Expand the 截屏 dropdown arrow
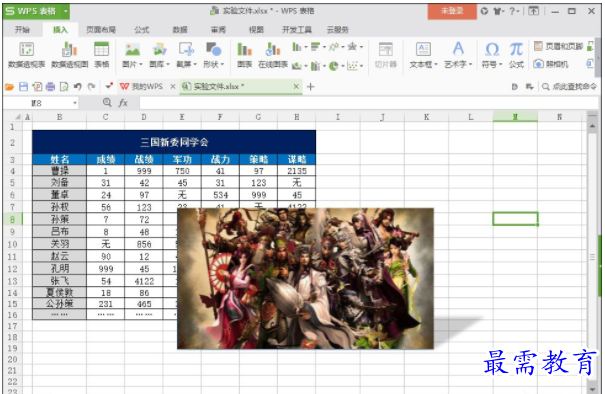Viewport: 605px width, 394px height. [x=195, y=64]
